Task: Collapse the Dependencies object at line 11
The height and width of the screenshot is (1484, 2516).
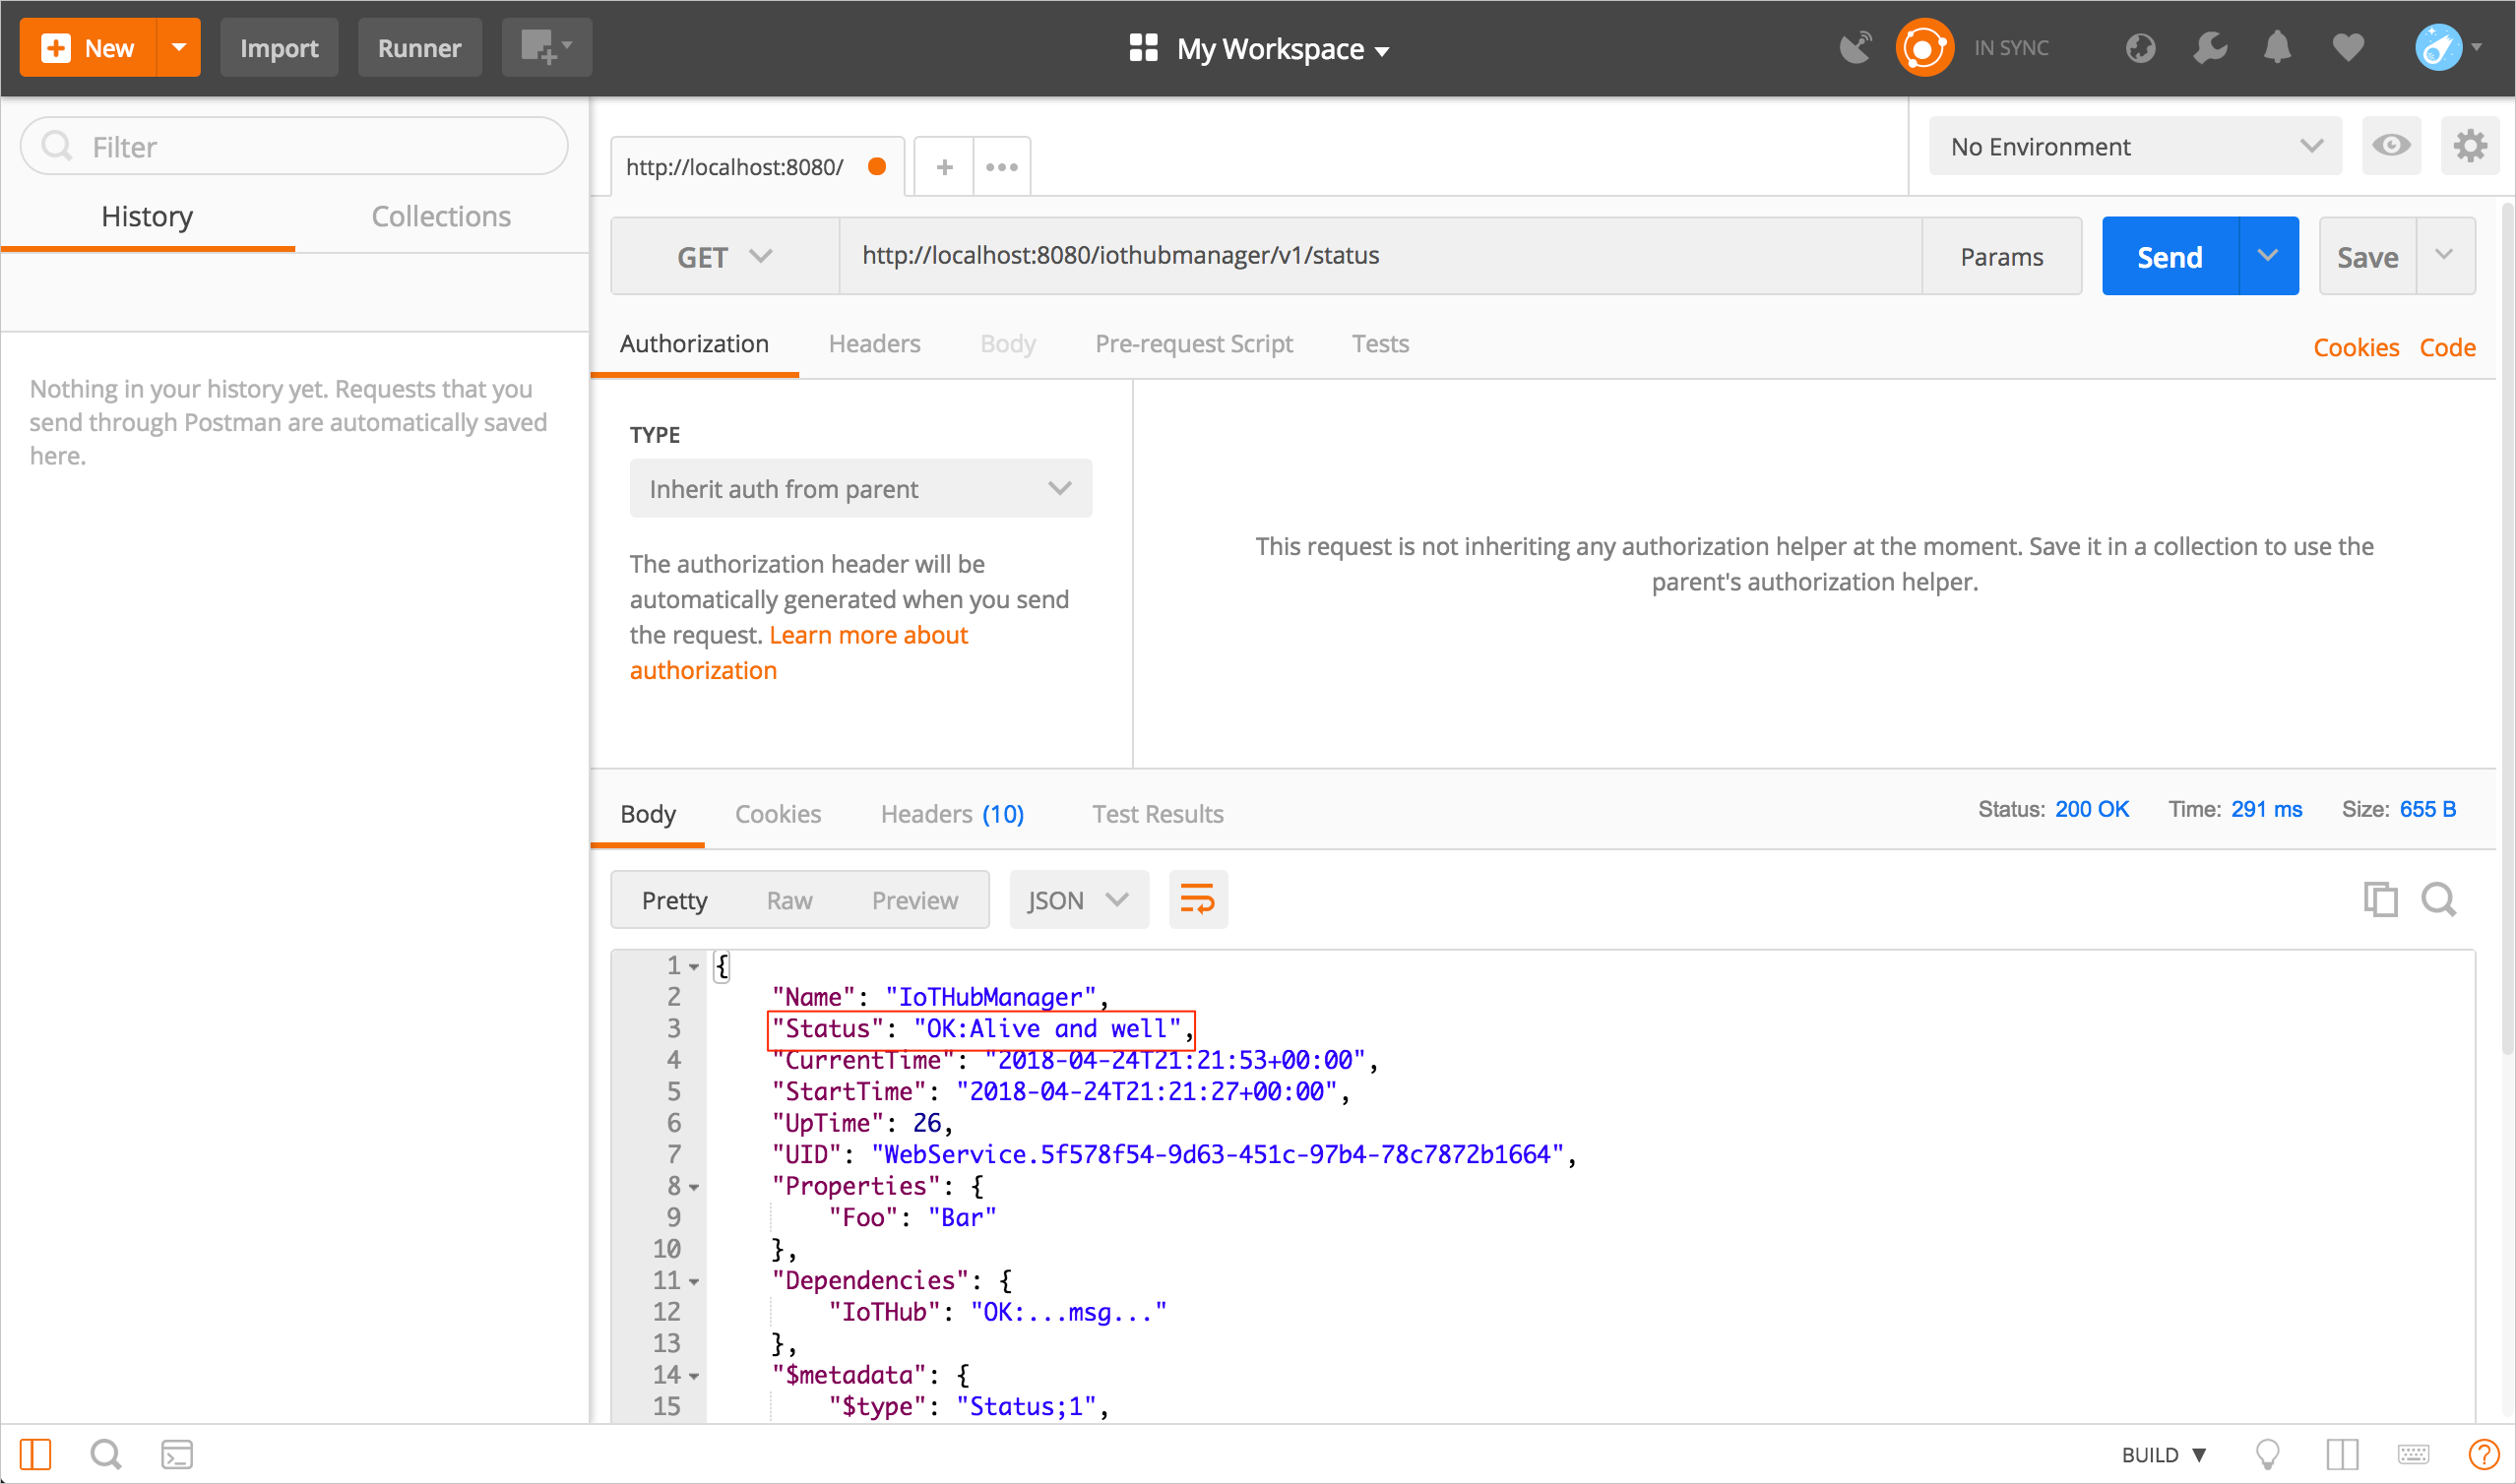Action: [x=694, y=1281]
